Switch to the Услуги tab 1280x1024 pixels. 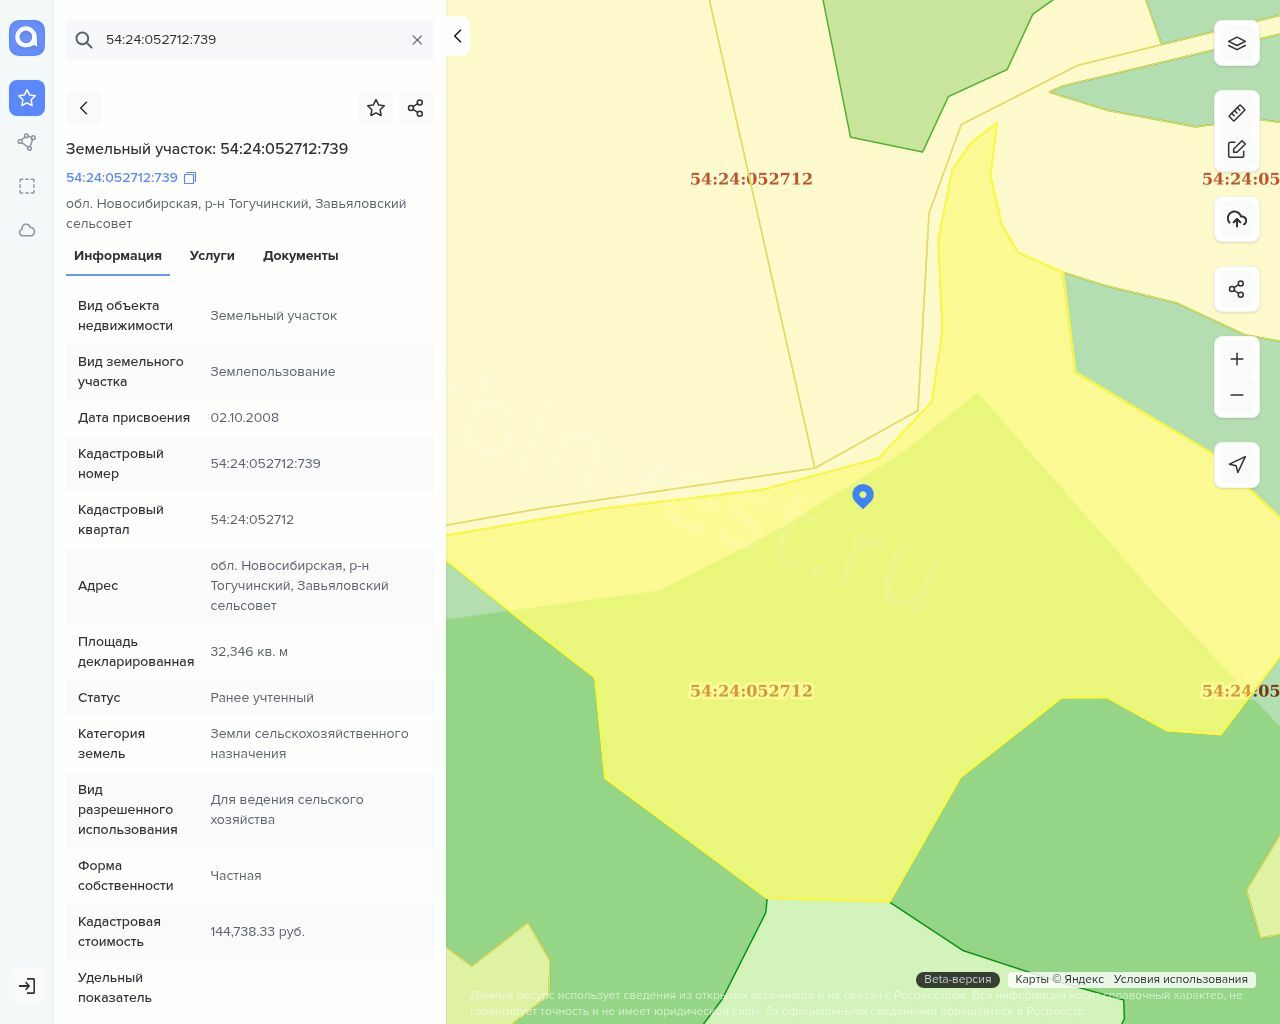212,256
